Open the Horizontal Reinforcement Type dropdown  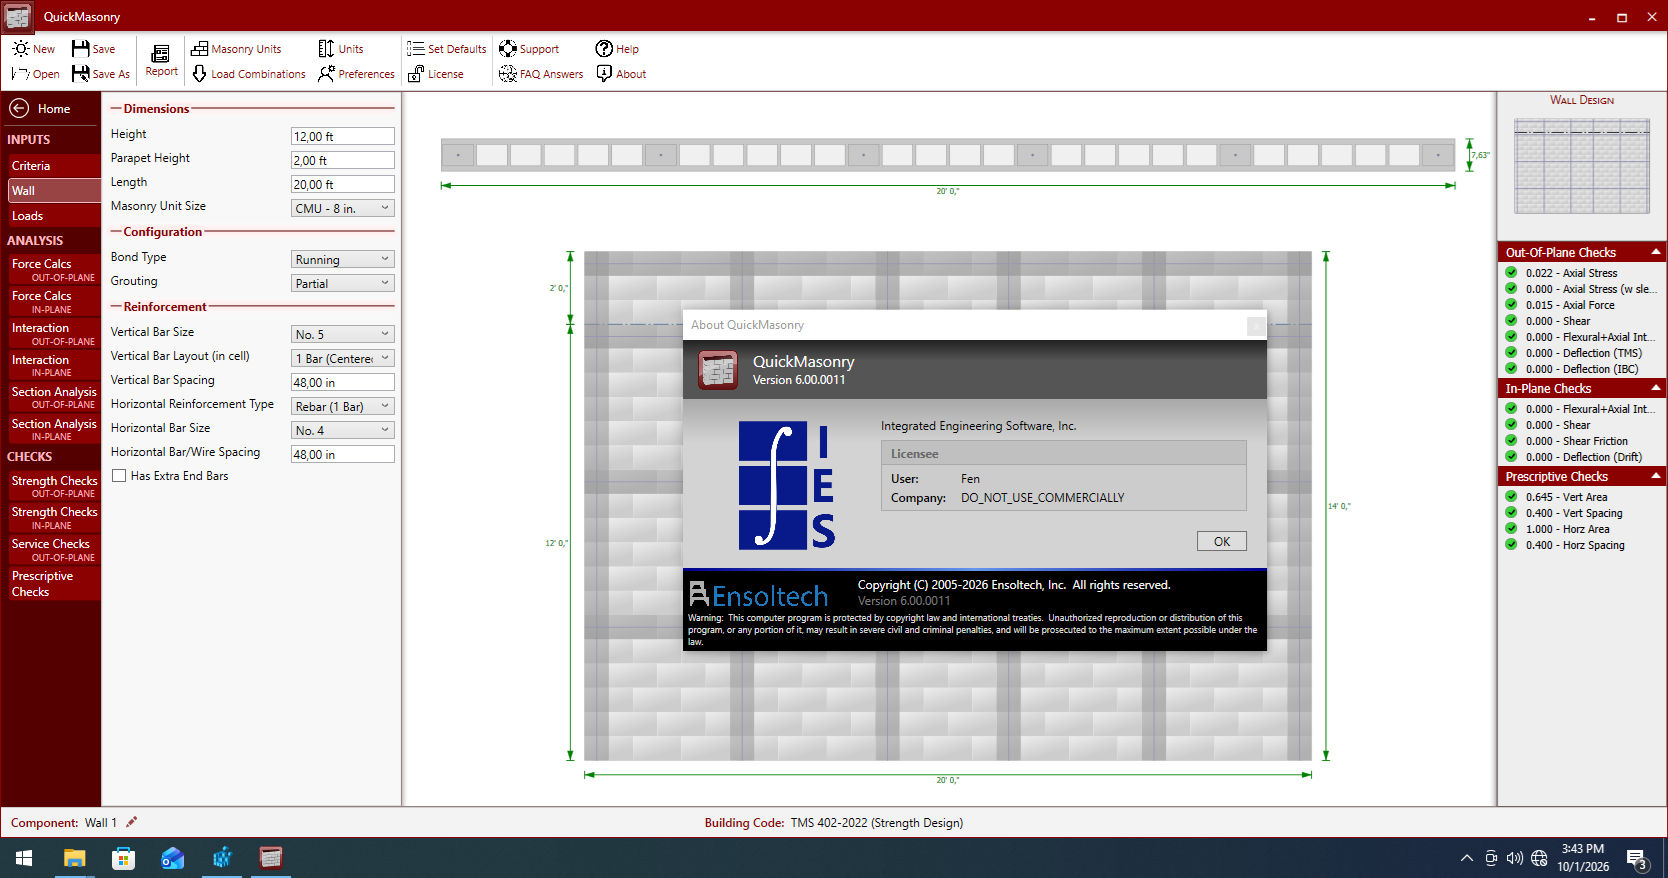pyautogui.click(x=343, y=406)
